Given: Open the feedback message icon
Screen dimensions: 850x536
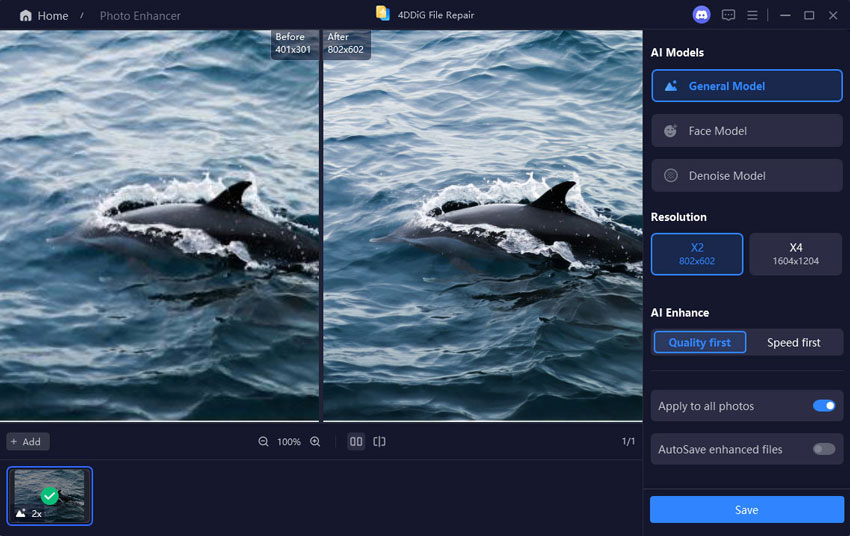Looking at the screenshot, I should (728, 15).
